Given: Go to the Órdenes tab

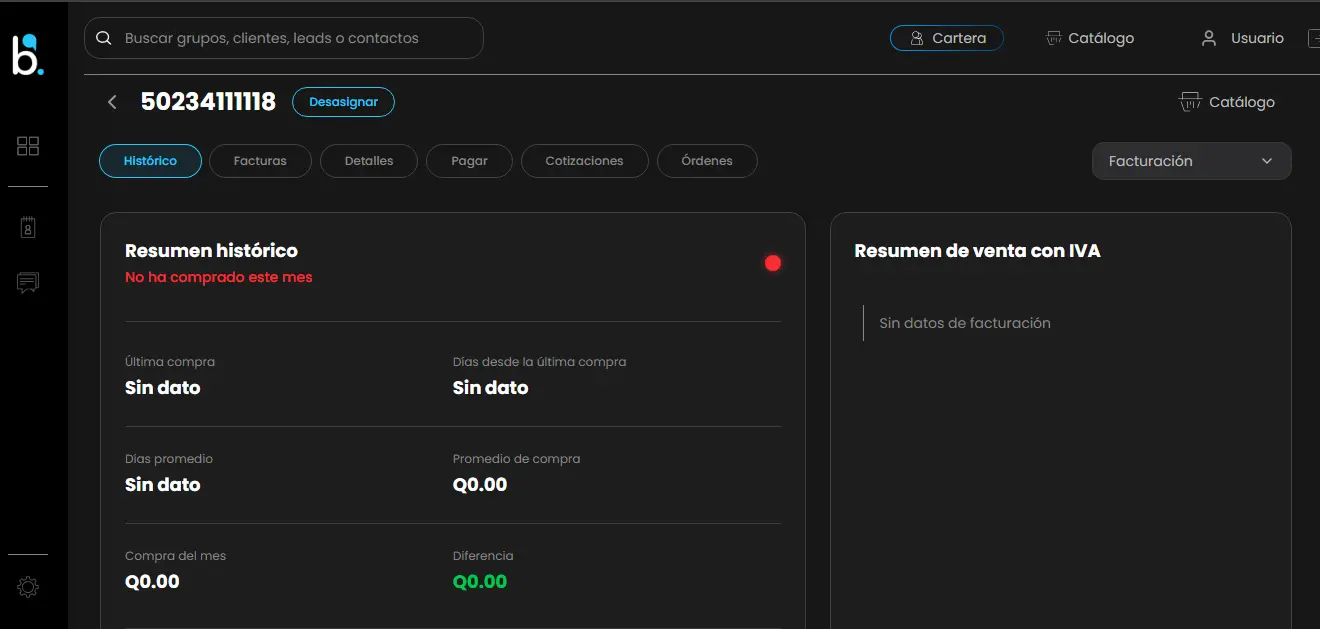Looking at the screenshot, I should pyautogui.click(x=707, y=161).
